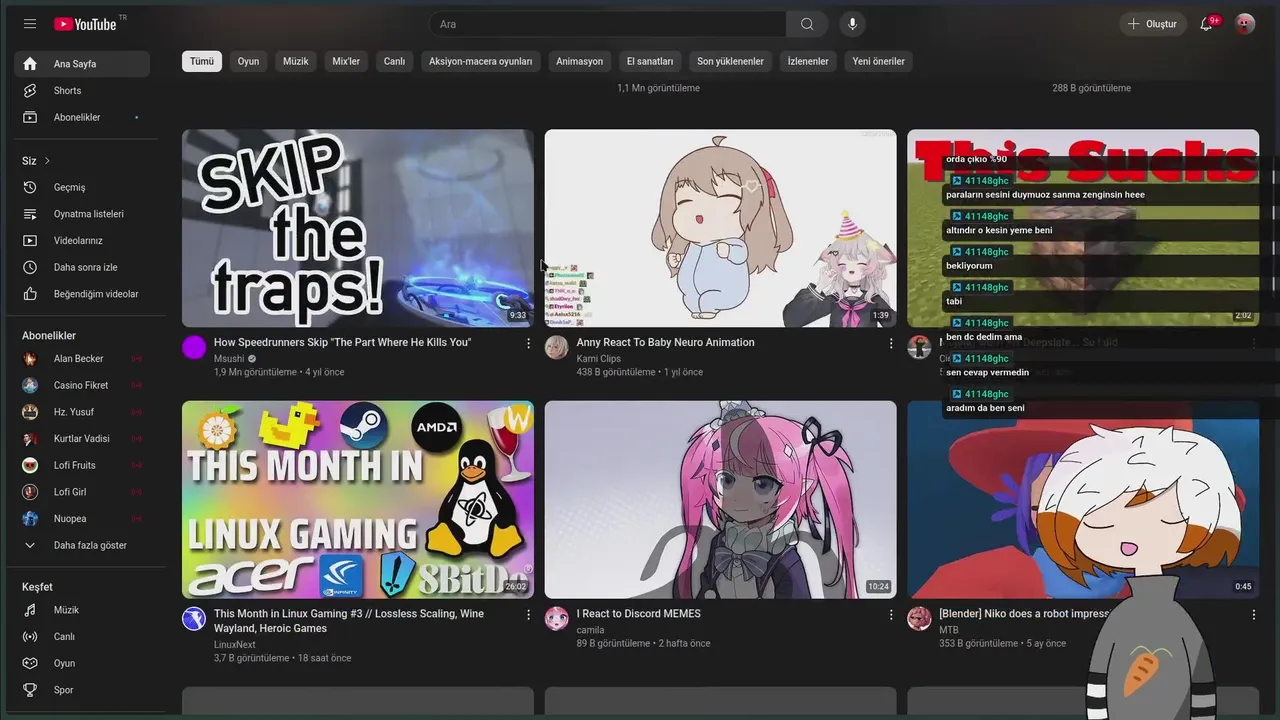
Task: Open Kurtlar Vadisi subscription channel
Action: pyautogui.click(x=82, y=439)
